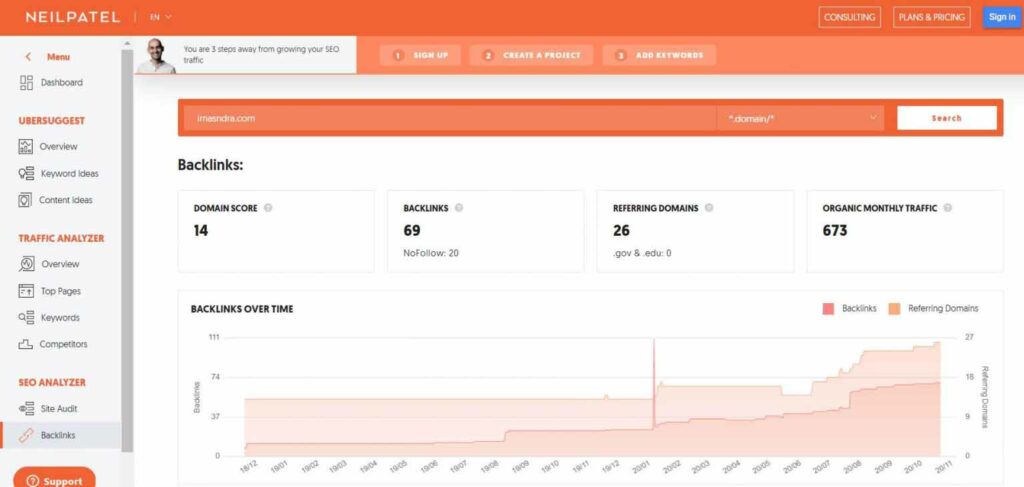The image size is (1024, 487).
Task: Toggle the Backlinks legend color swatch
Action: pyautogui.click(x=828, y=309)
